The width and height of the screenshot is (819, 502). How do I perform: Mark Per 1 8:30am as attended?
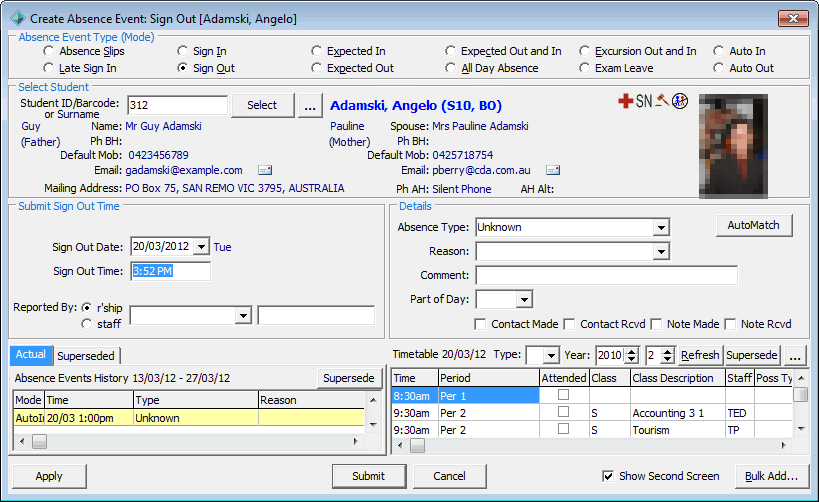click(x=564, y=395)
